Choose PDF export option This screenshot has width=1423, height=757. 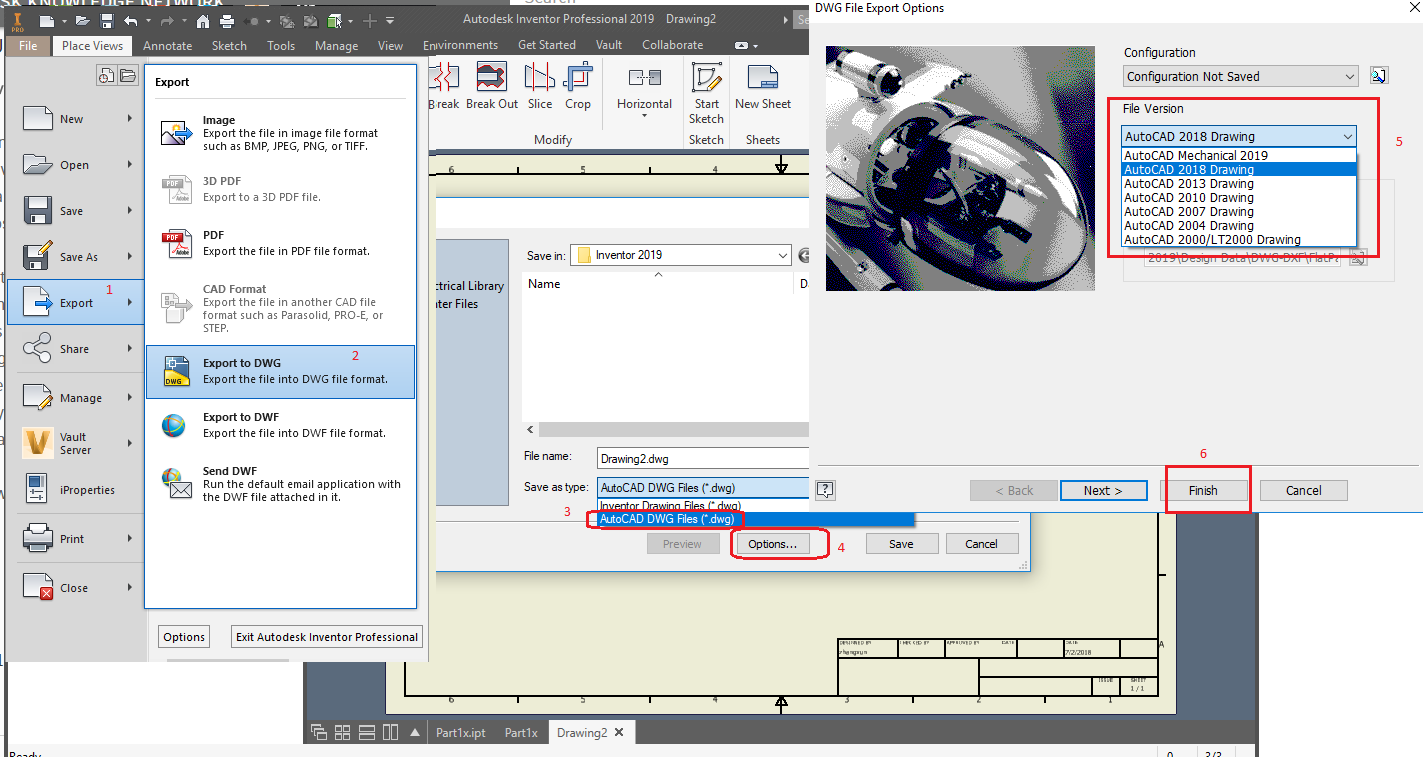[280, 243]
